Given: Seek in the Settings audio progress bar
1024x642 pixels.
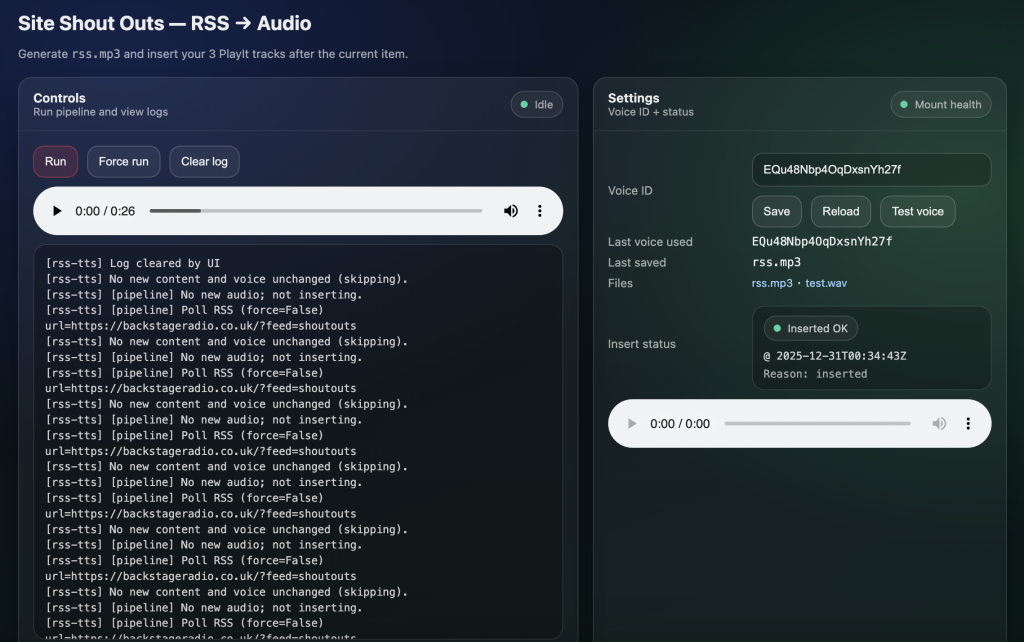Looking at the screenshot, I should click(817, 424).
